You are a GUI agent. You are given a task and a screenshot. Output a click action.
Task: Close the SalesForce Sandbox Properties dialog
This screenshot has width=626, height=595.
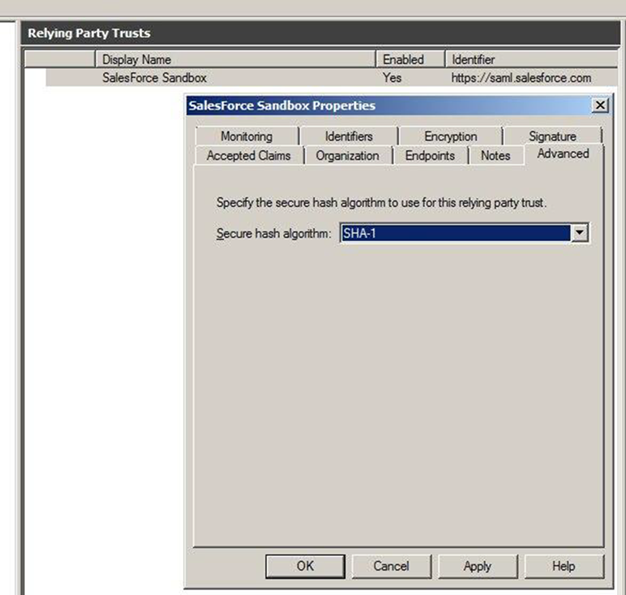pyautogui.click(x=600, y=105)
